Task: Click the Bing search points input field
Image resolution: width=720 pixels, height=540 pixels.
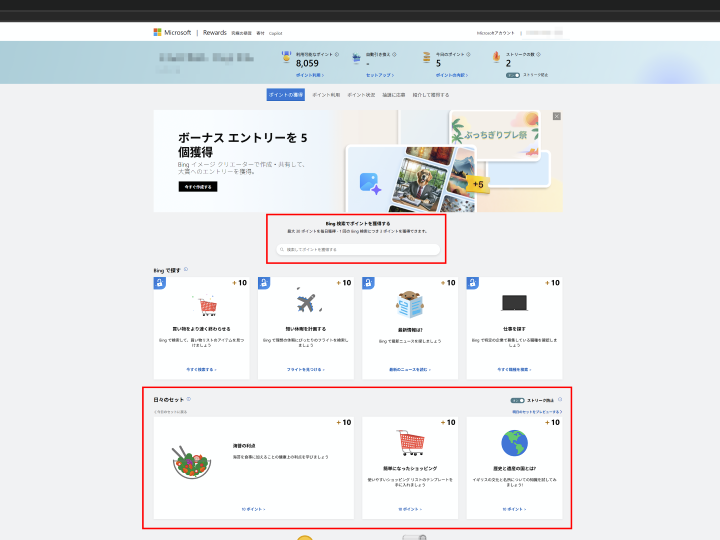Action: 358,249
